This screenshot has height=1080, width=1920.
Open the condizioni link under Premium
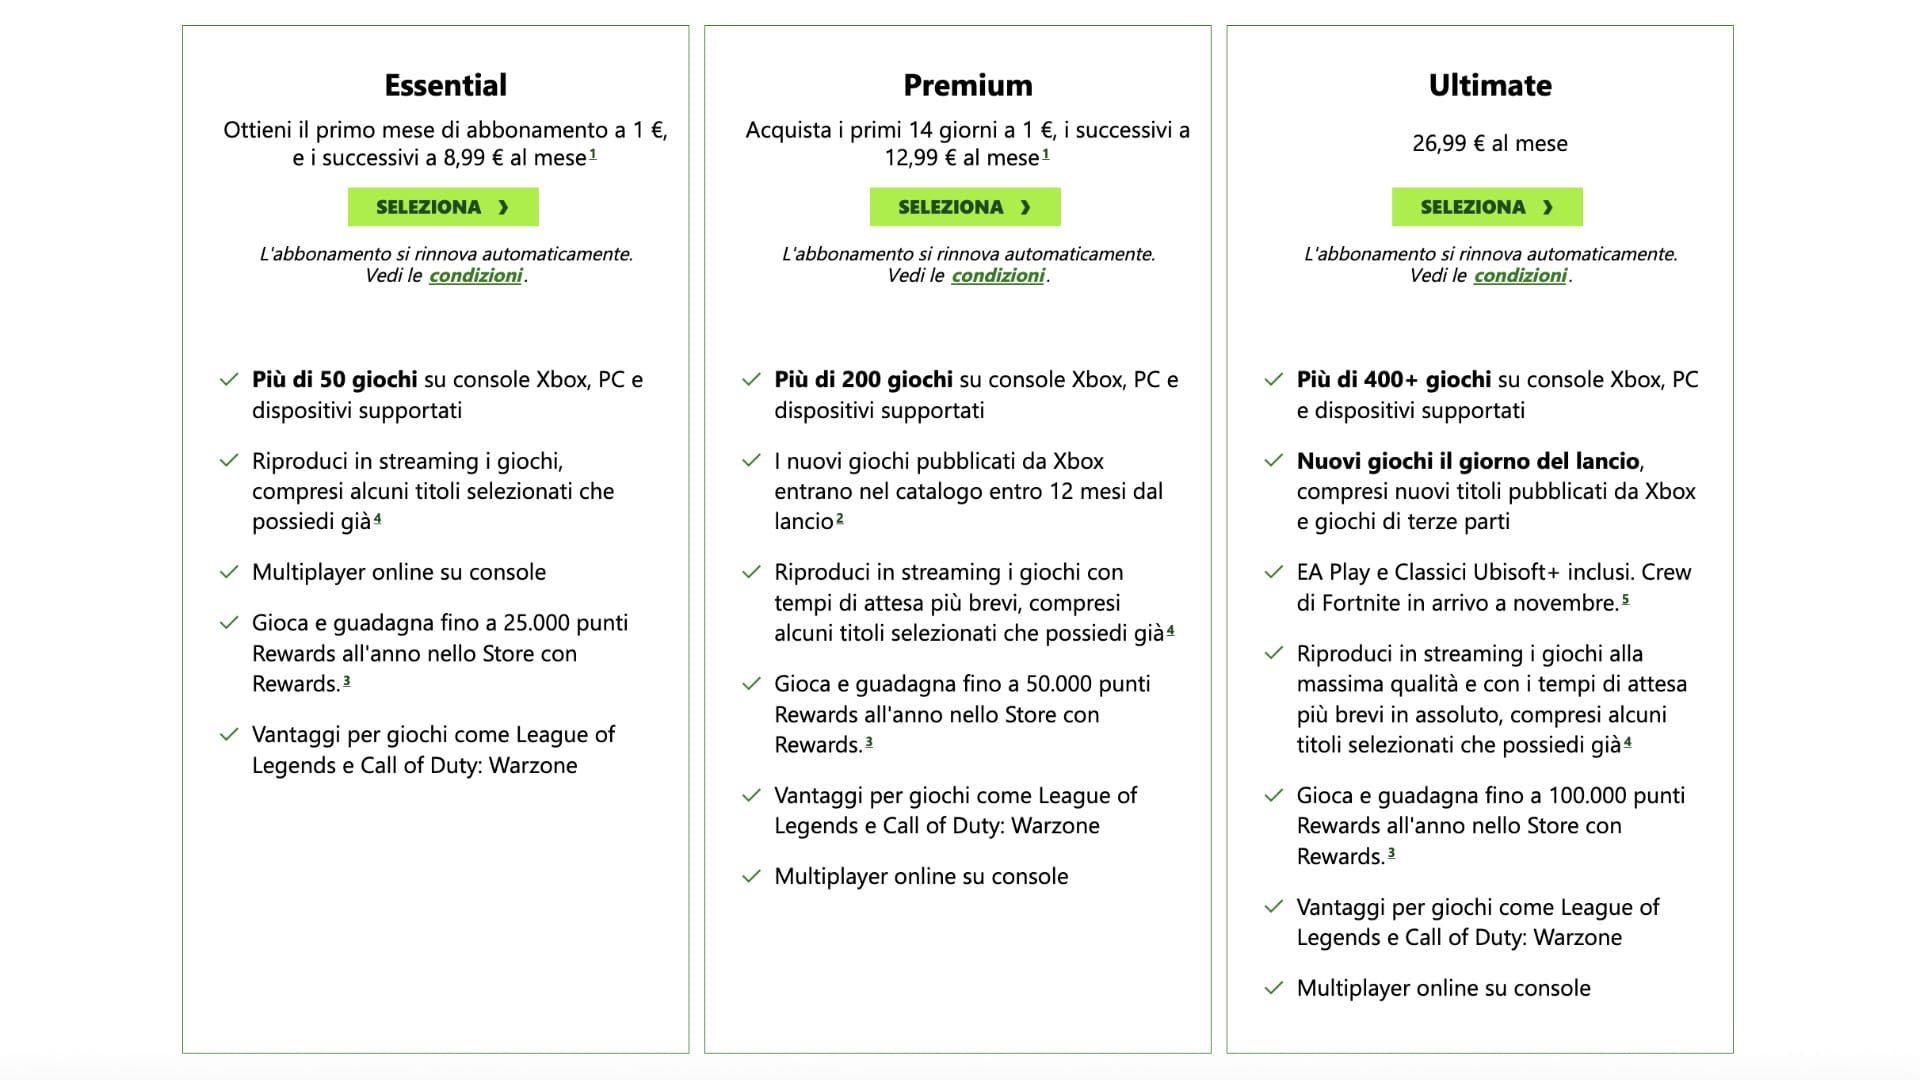[998, 276]
